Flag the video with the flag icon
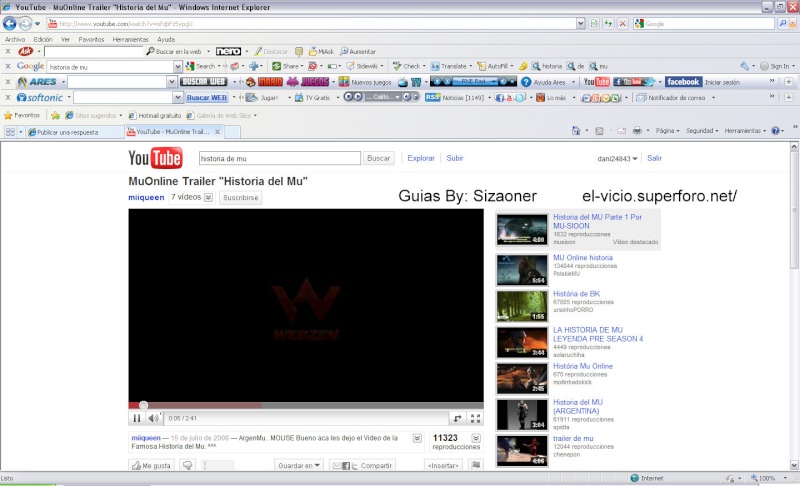Screen dimensions: 800x486 (x=476, y=465)
